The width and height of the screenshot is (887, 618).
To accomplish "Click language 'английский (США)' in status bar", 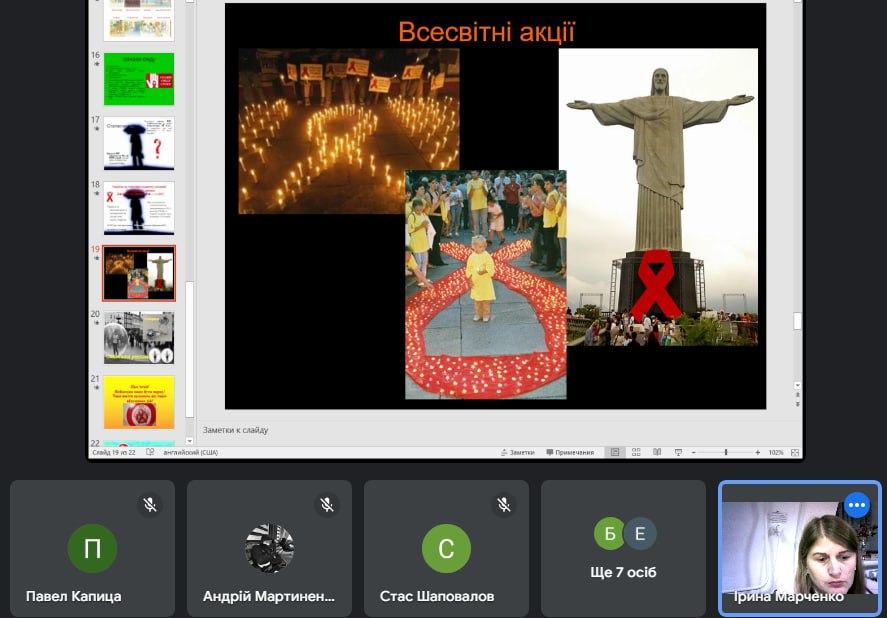I will [x=191, y=452].
